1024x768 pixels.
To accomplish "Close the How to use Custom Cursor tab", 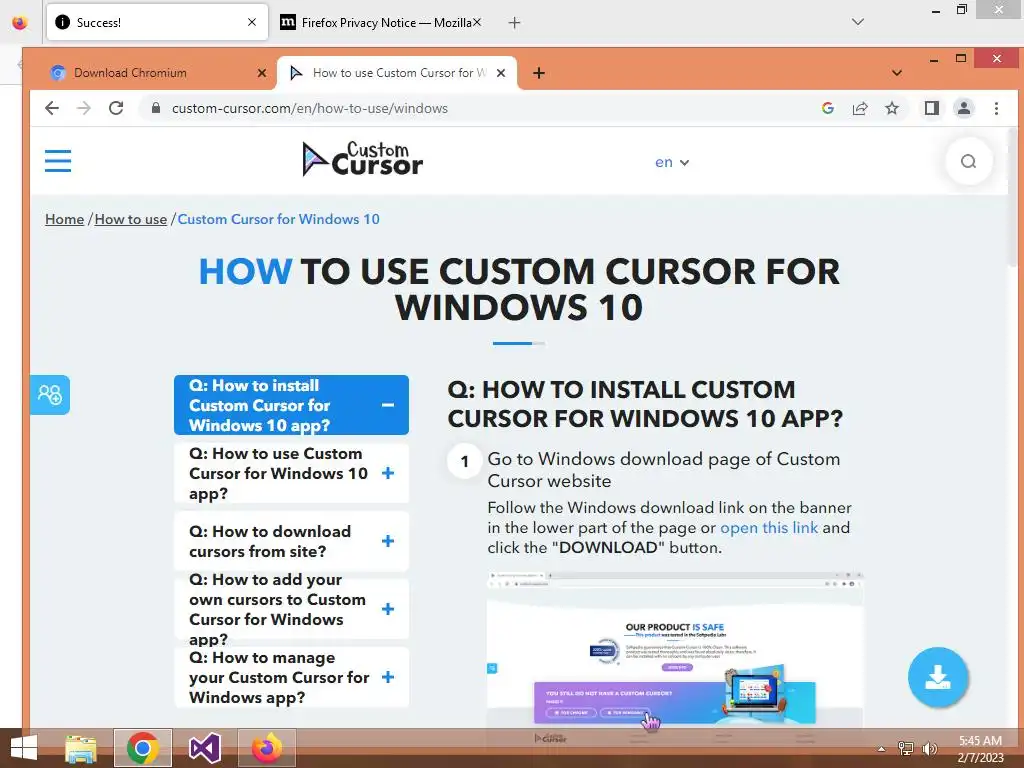I will tap(501, 73).
